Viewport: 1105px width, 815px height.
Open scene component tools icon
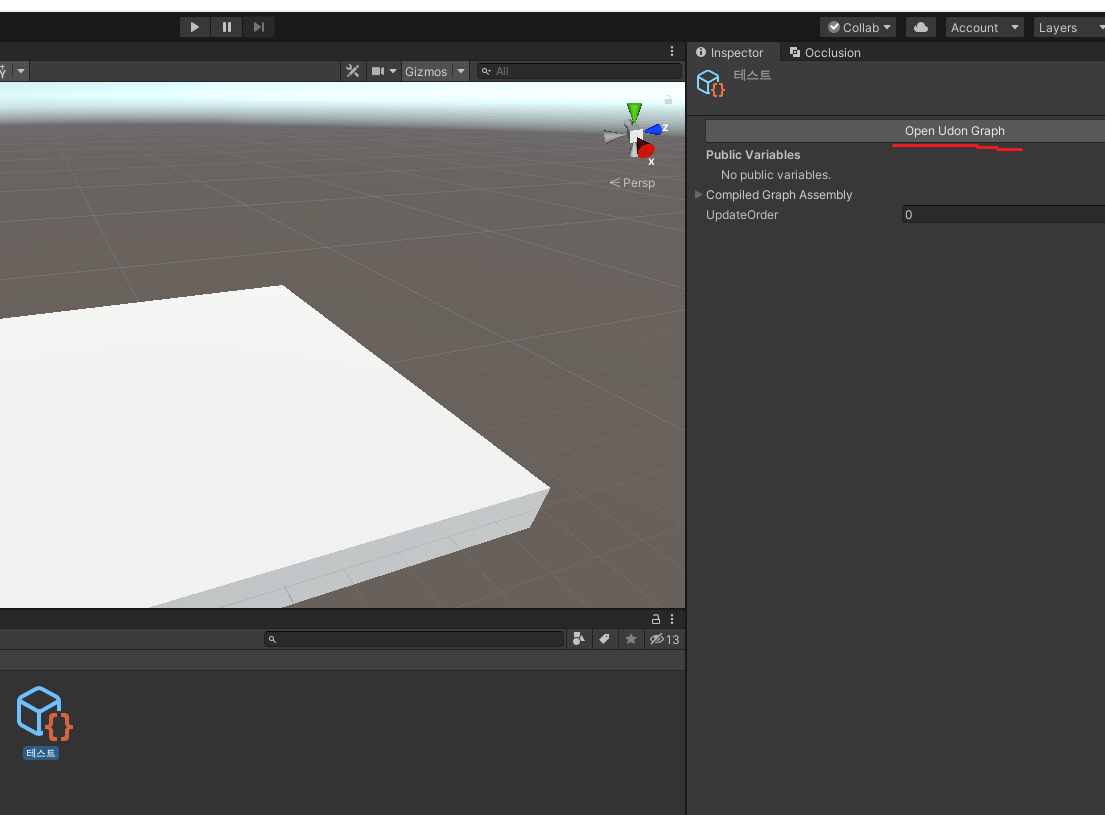[x=352, y=71]
